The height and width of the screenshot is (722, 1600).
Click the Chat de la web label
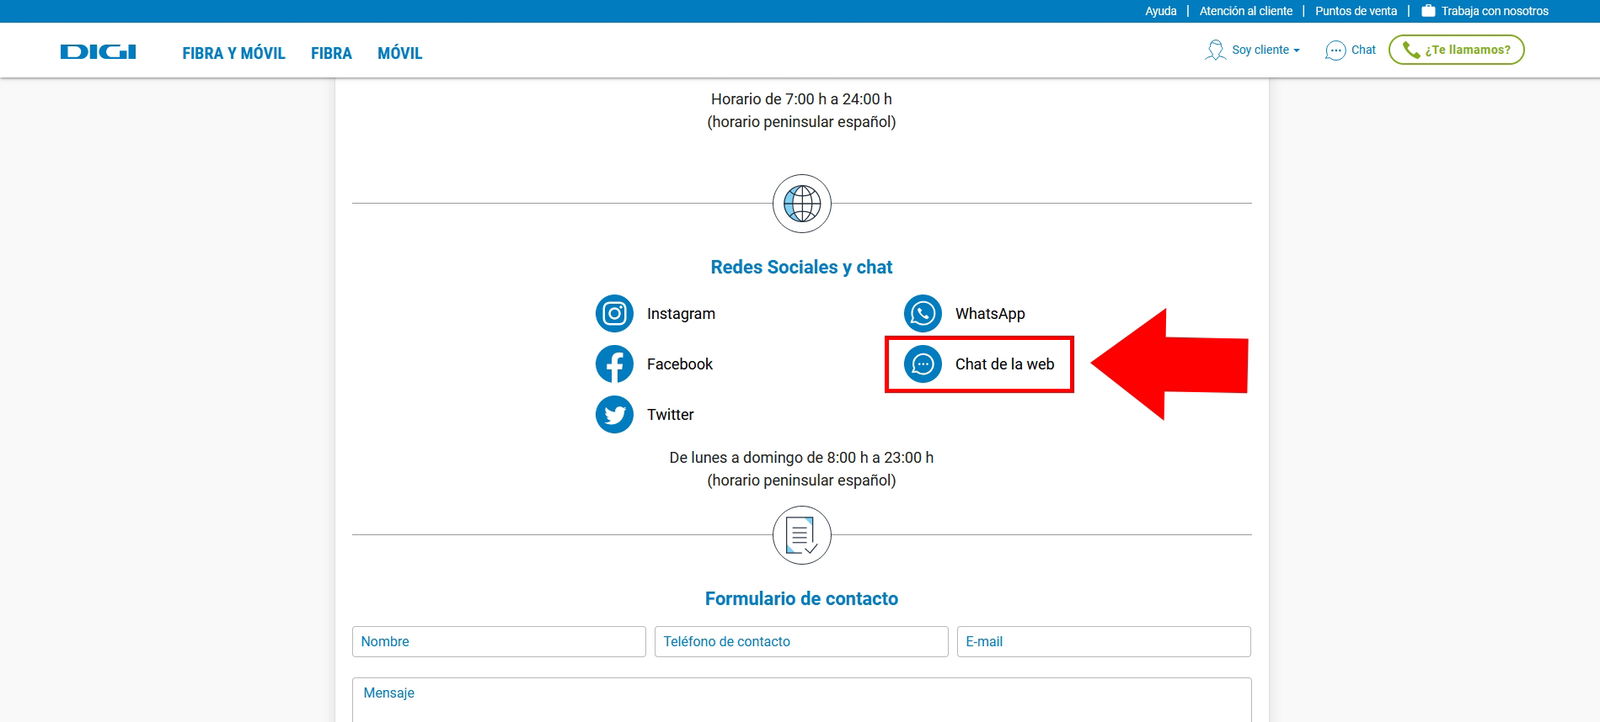[x=1005, y=364]
